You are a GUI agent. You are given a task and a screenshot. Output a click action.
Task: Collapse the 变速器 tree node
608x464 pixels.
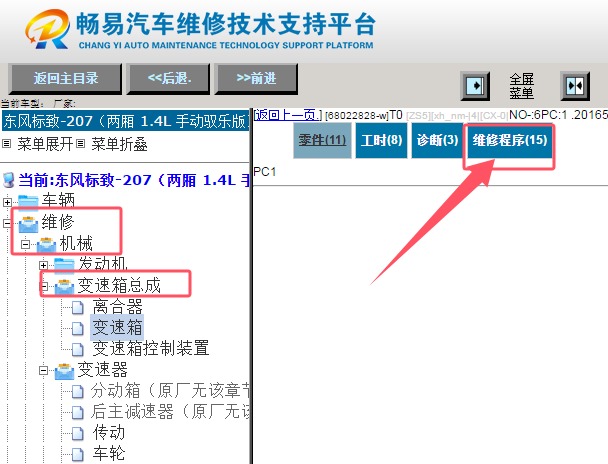click(x=43, y=371)
